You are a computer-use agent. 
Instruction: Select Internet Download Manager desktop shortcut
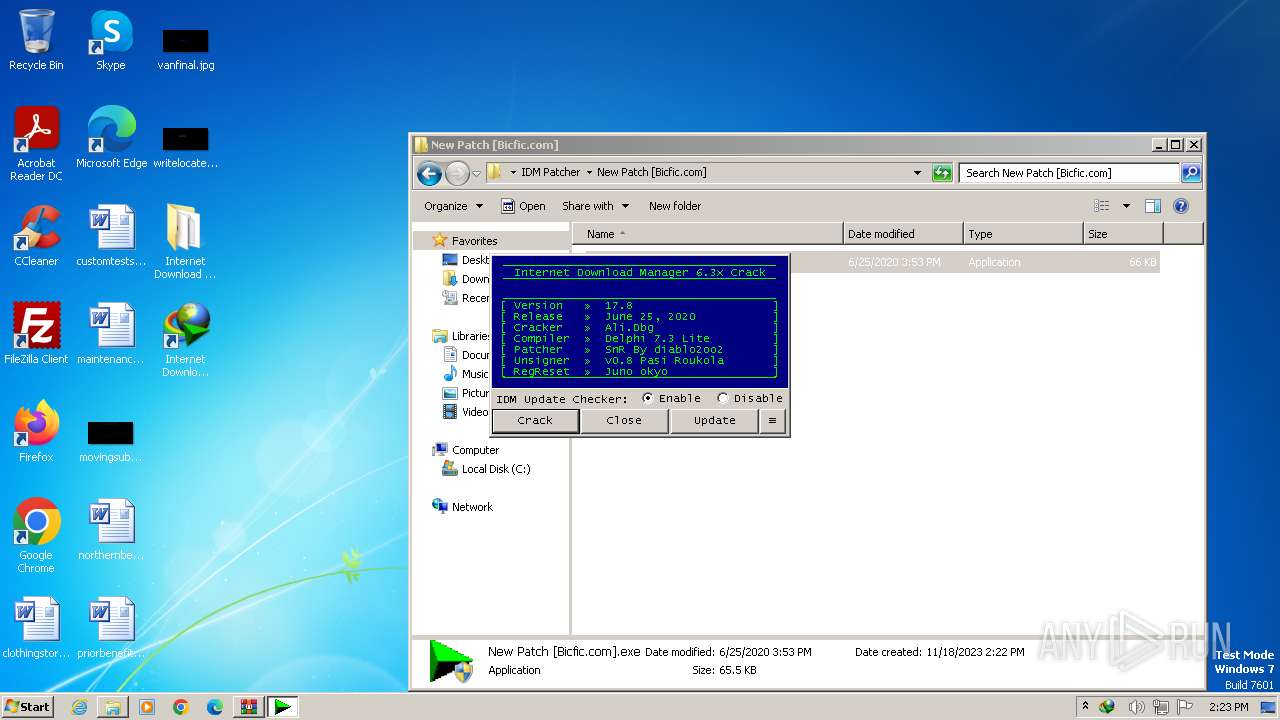tap(185, 341)
